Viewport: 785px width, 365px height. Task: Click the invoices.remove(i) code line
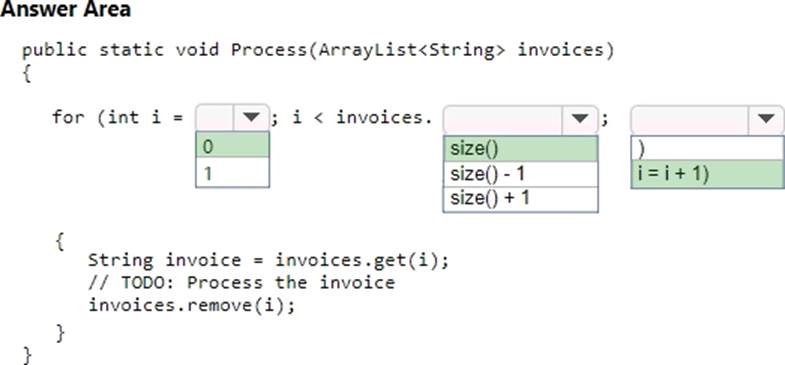point(192,305)
